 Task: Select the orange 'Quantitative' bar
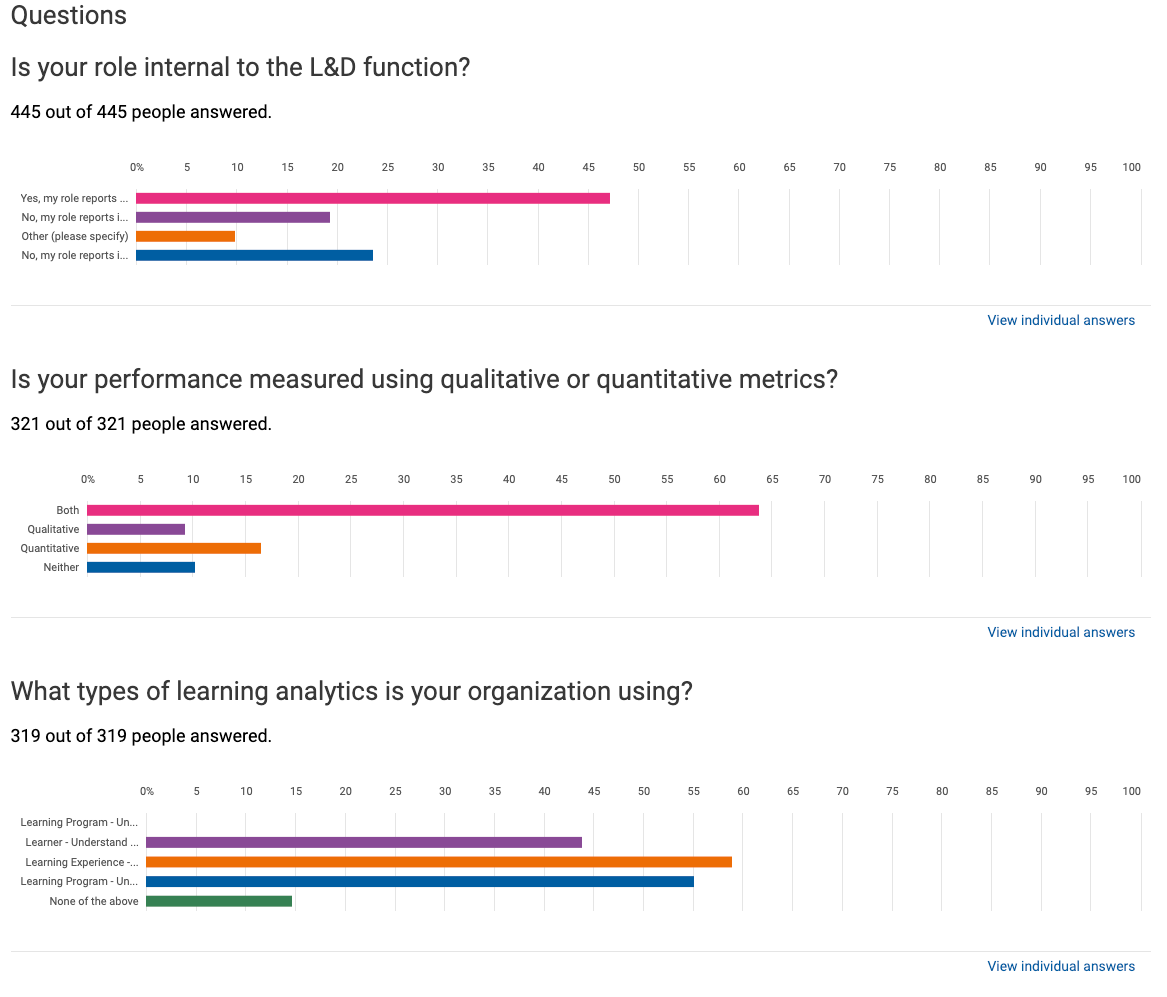[175, 548]
